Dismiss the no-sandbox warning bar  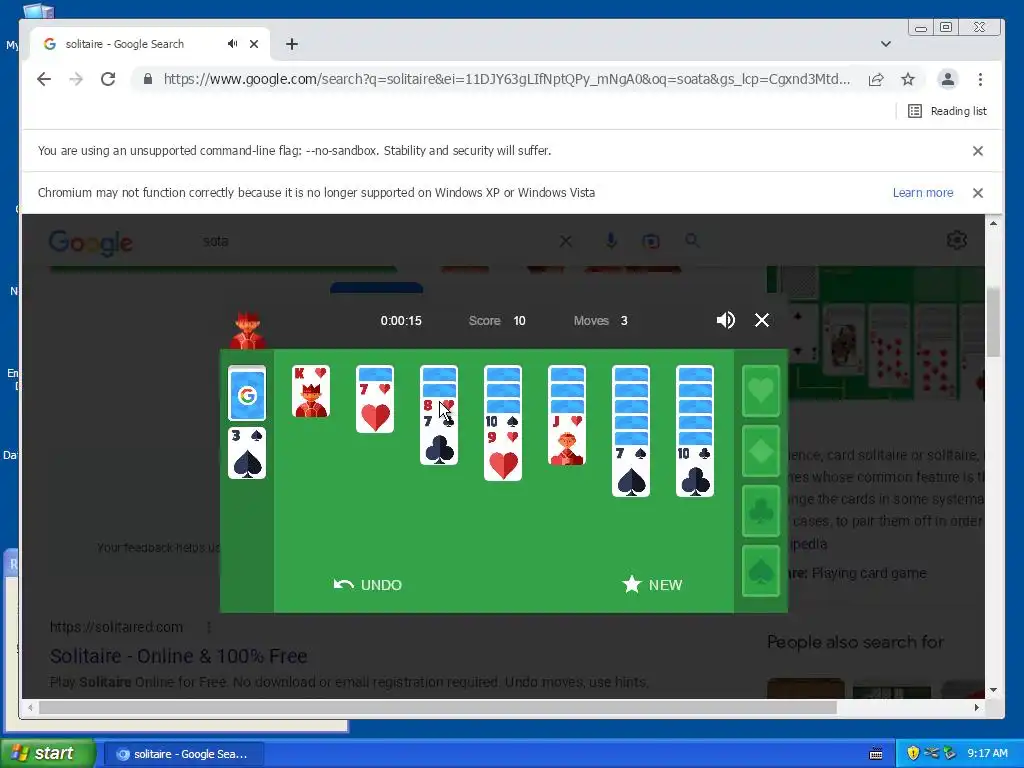coord(978,151)
